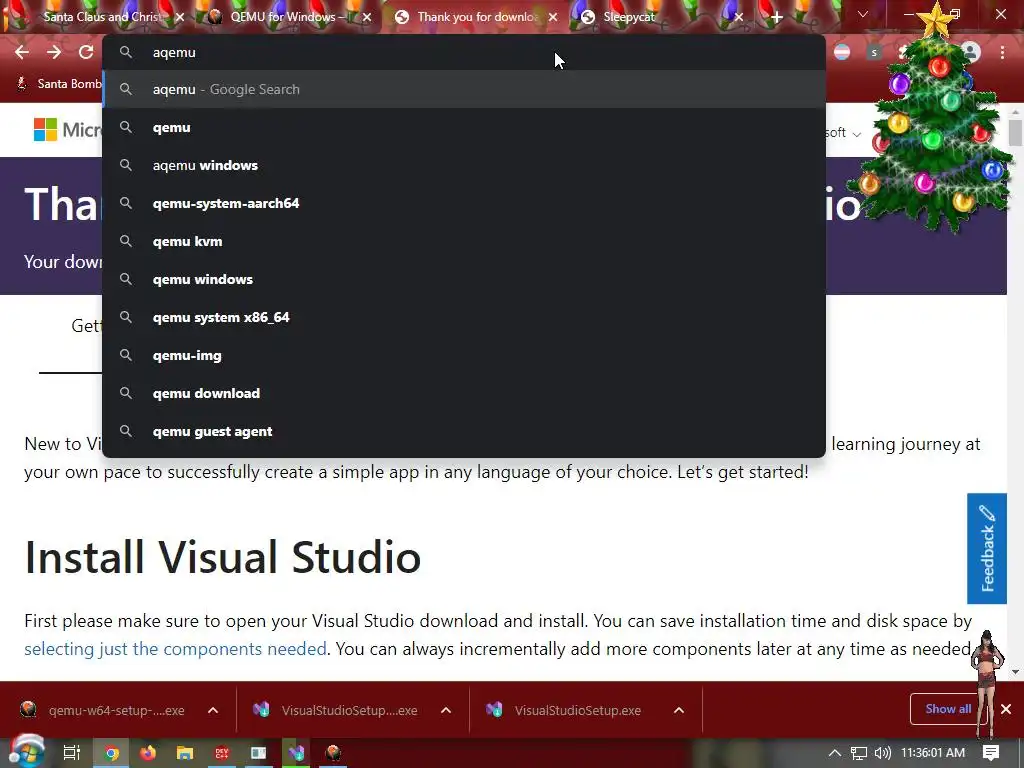Open Task View on the taskbar
This screenshot has width=1024, height=768.
(x=71, y=753)
